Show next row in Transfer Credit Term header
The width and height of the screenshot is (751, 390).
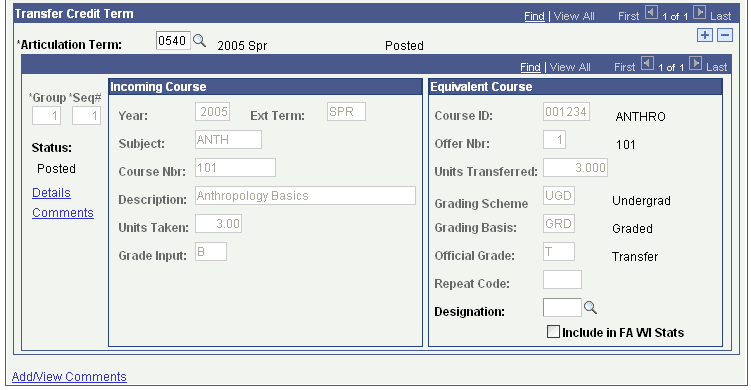click(700, 13)
